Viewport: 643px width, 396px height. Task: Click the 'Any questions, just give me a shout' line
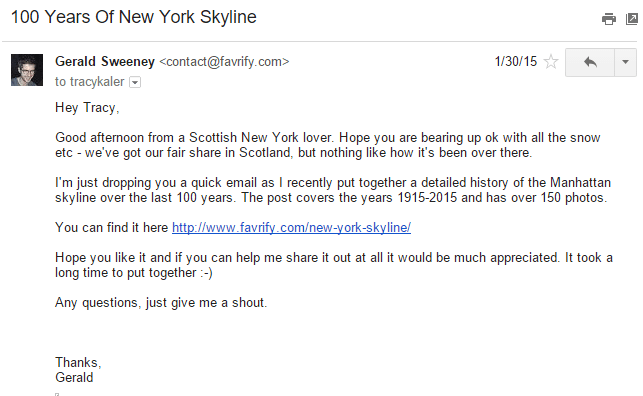[x=161, y=303]
